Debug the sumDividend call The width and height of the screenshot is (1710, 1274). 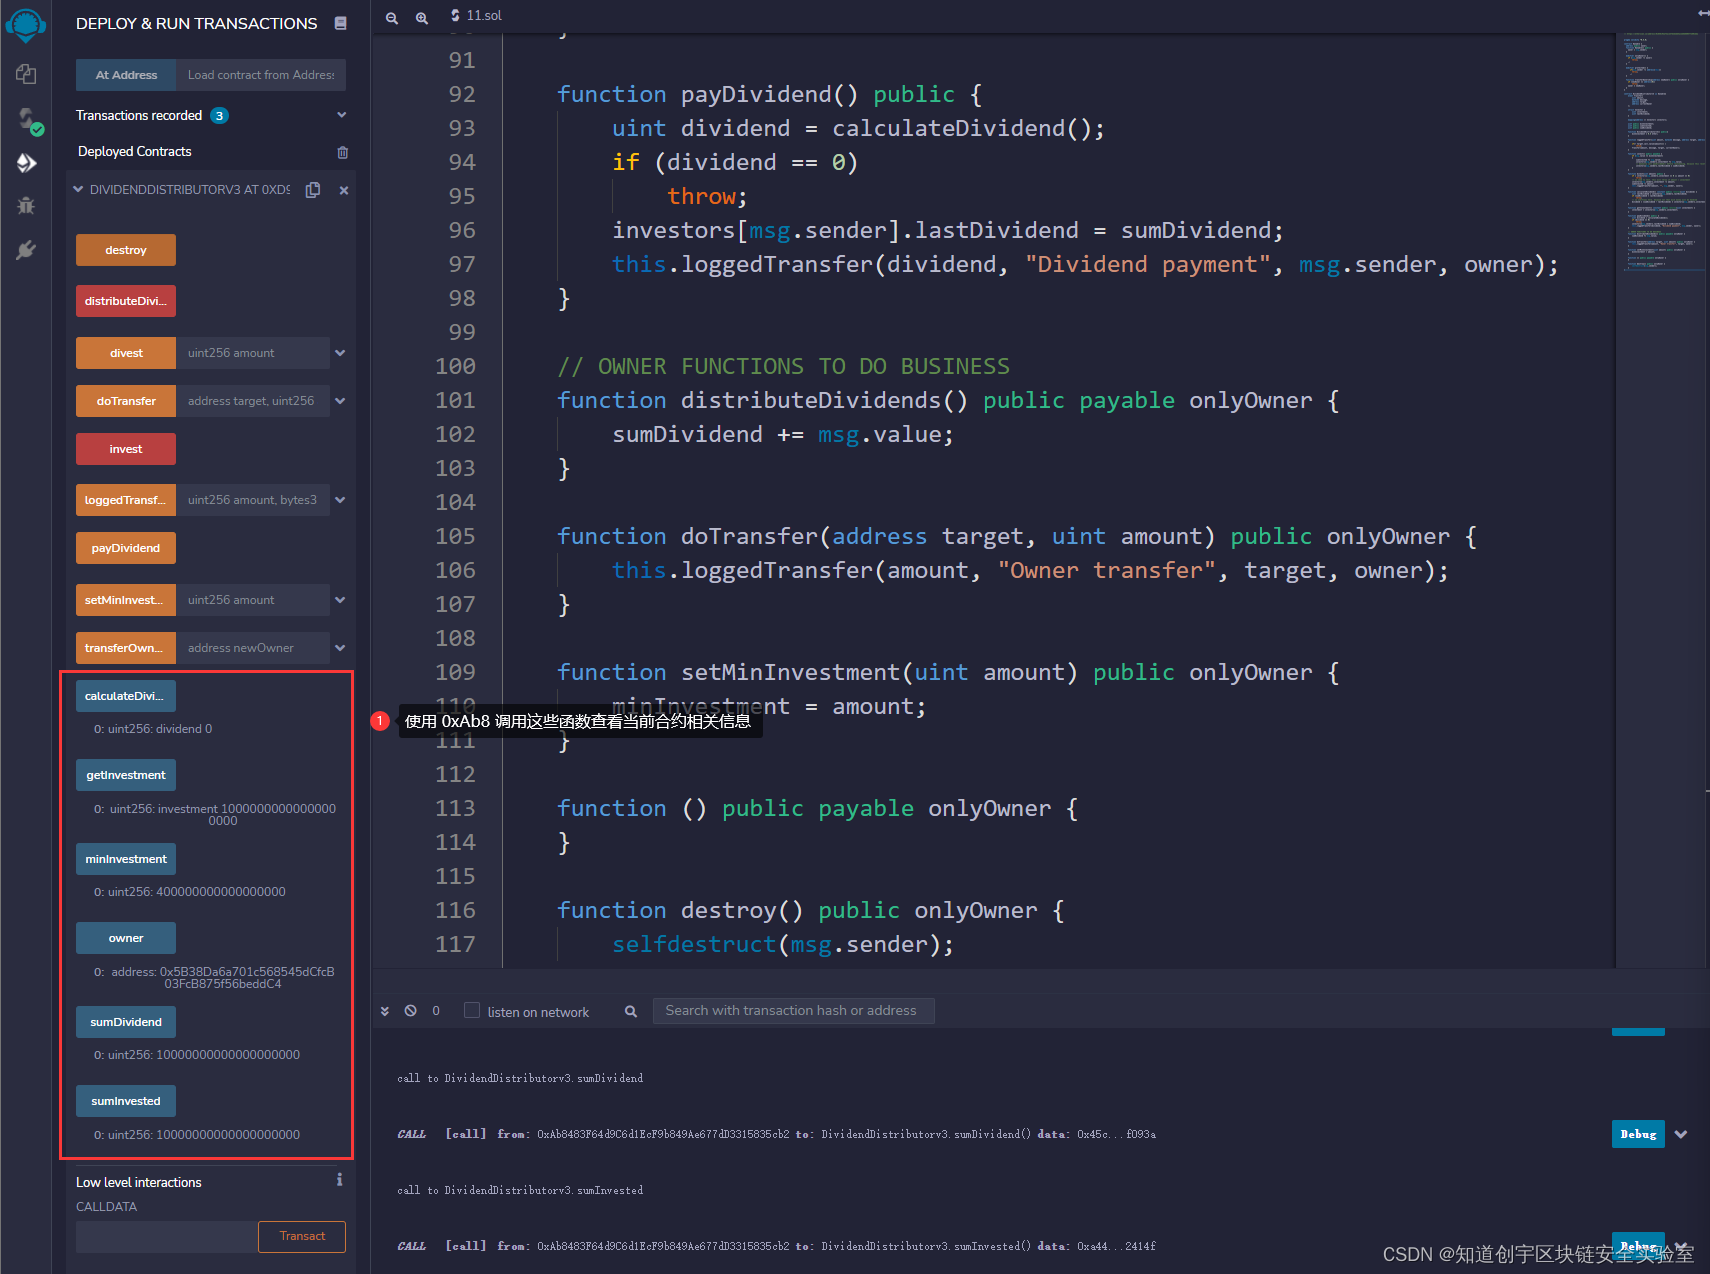click(x=1638, y=1134)
